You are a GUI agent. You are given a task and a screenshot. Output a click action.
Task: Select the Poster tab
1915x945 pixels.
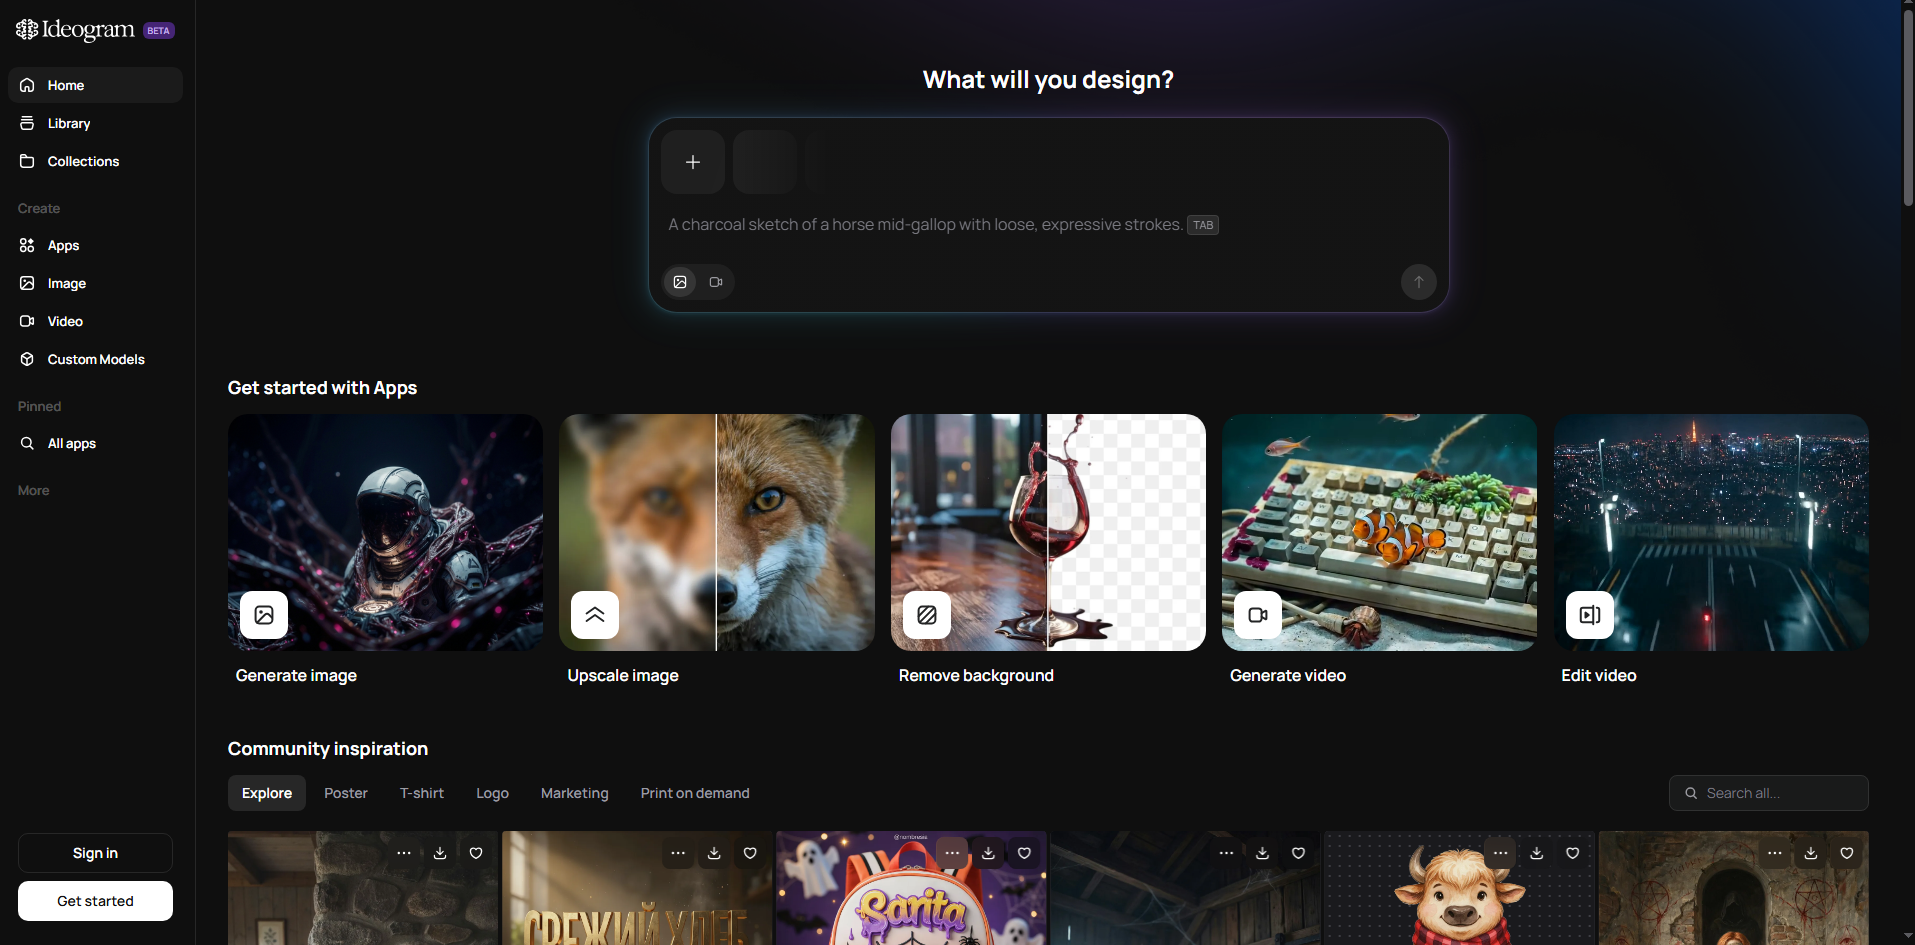[x=346, y=793]
